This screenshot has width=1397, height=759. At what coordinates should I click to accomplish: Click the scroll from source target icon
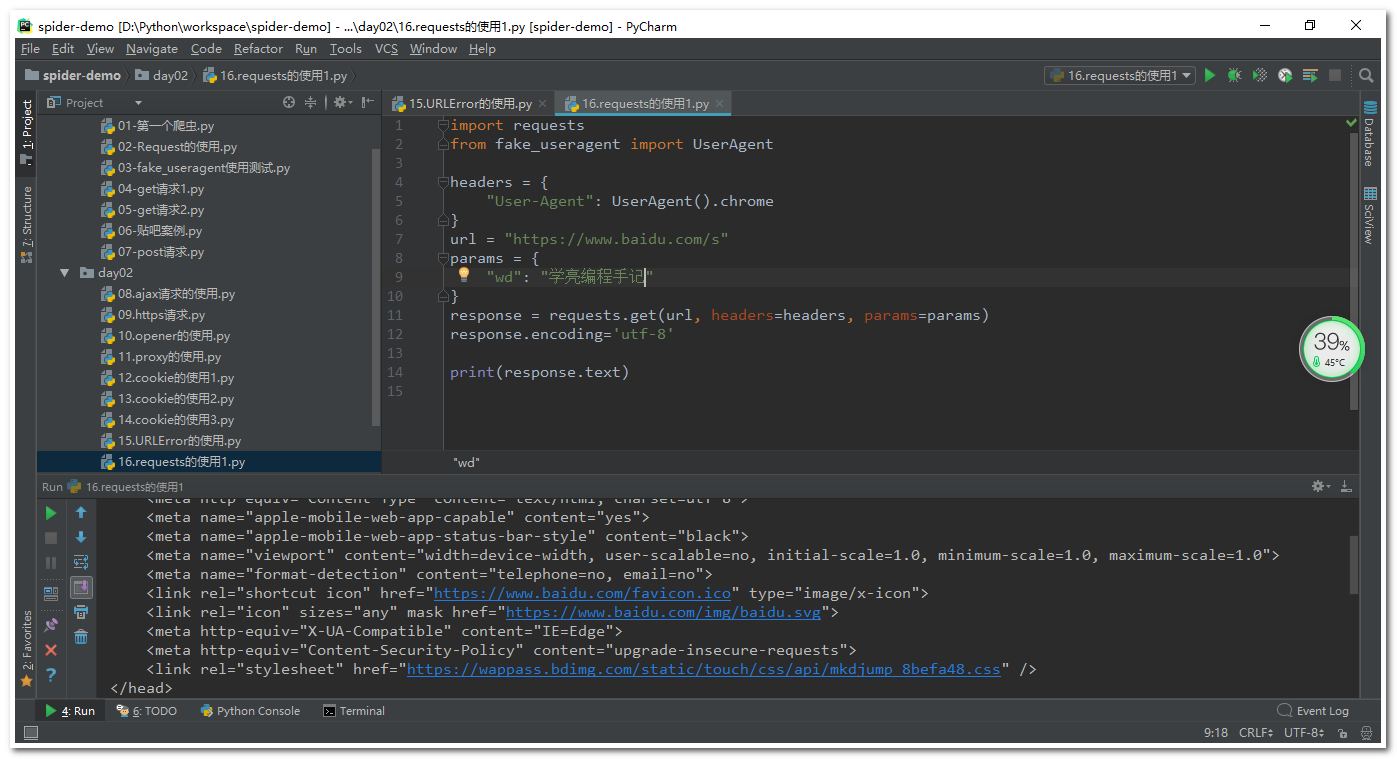289,102
